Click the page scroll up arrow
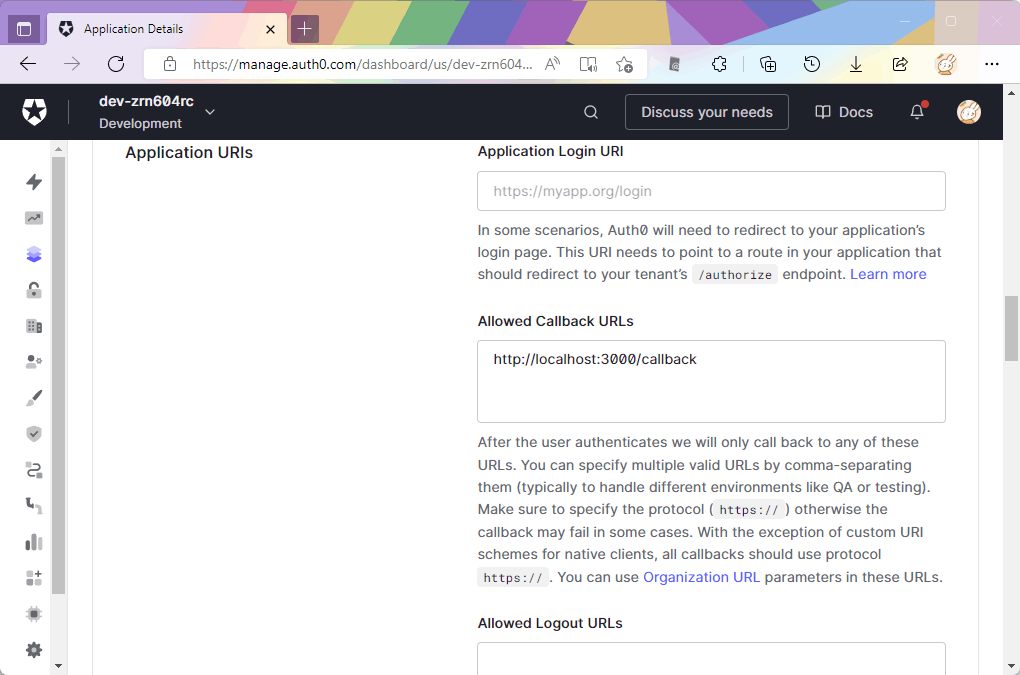The width and height of the screenshot is (1020, 675). [x=1011, y=93]
